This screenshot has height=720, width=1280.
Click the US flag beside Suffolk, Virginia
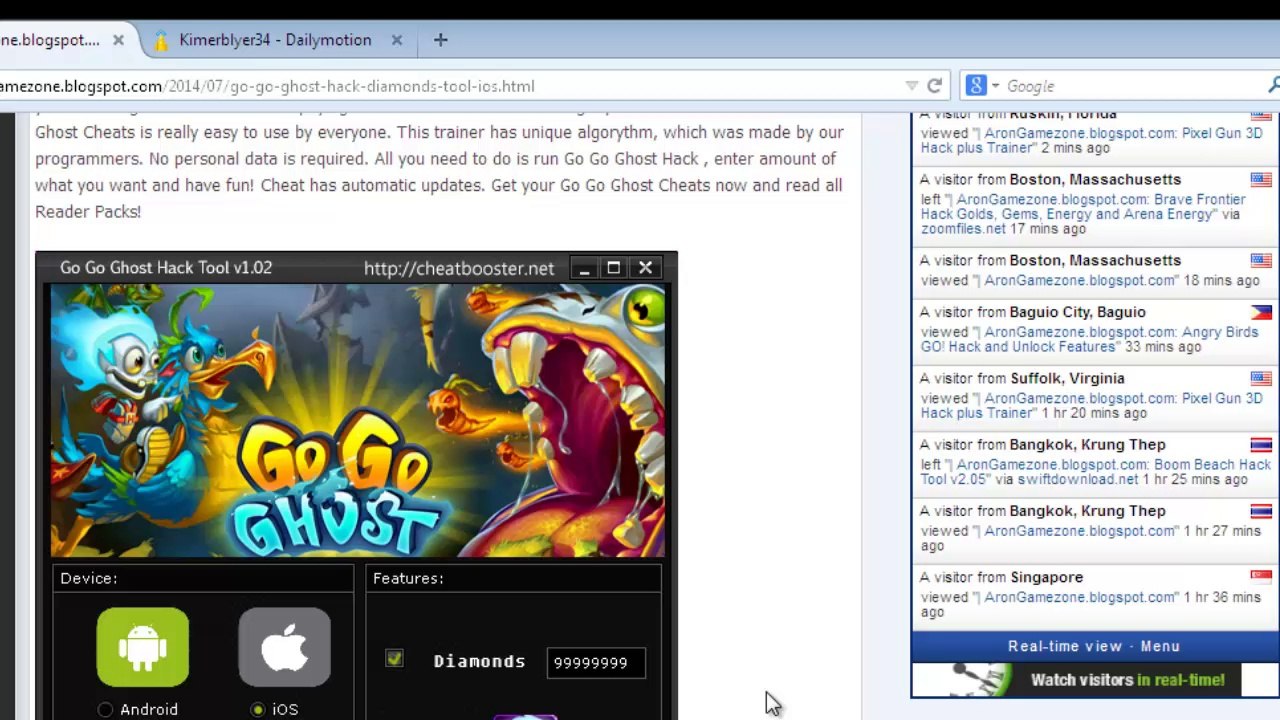click(1261, 379)
